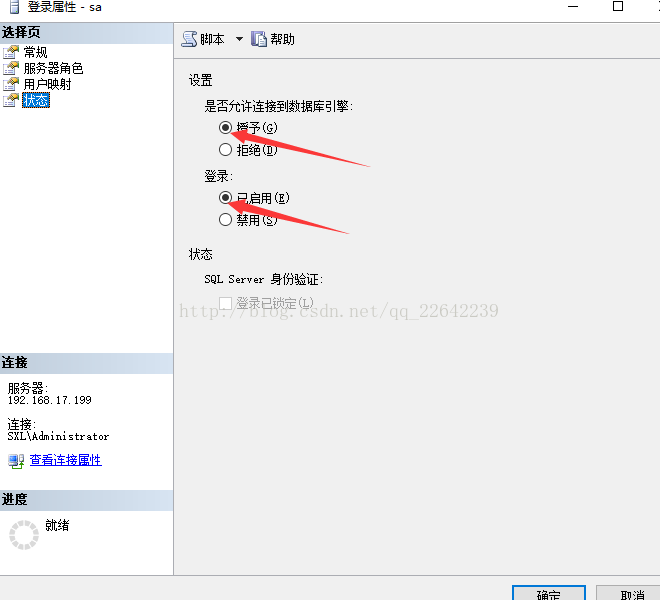Switch to the 服务器角色 page
This screenshot has height=600, width=660.
click(53, 68)
